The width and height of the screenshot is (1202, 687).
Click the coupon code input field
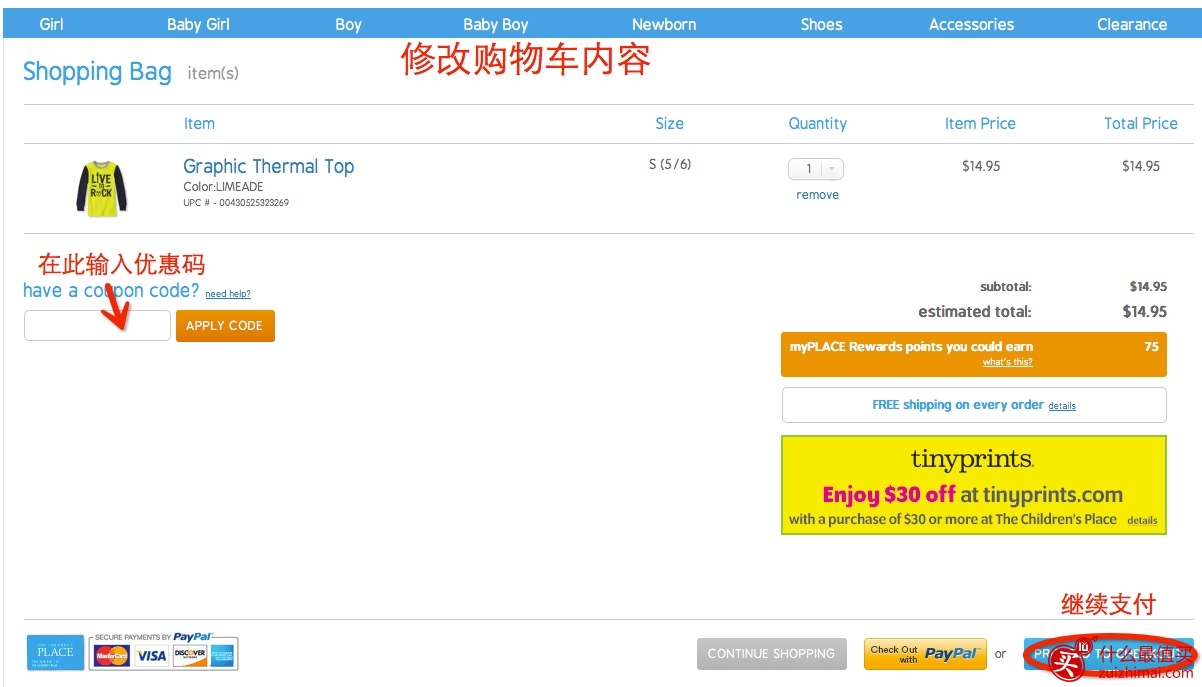(97, 326)
